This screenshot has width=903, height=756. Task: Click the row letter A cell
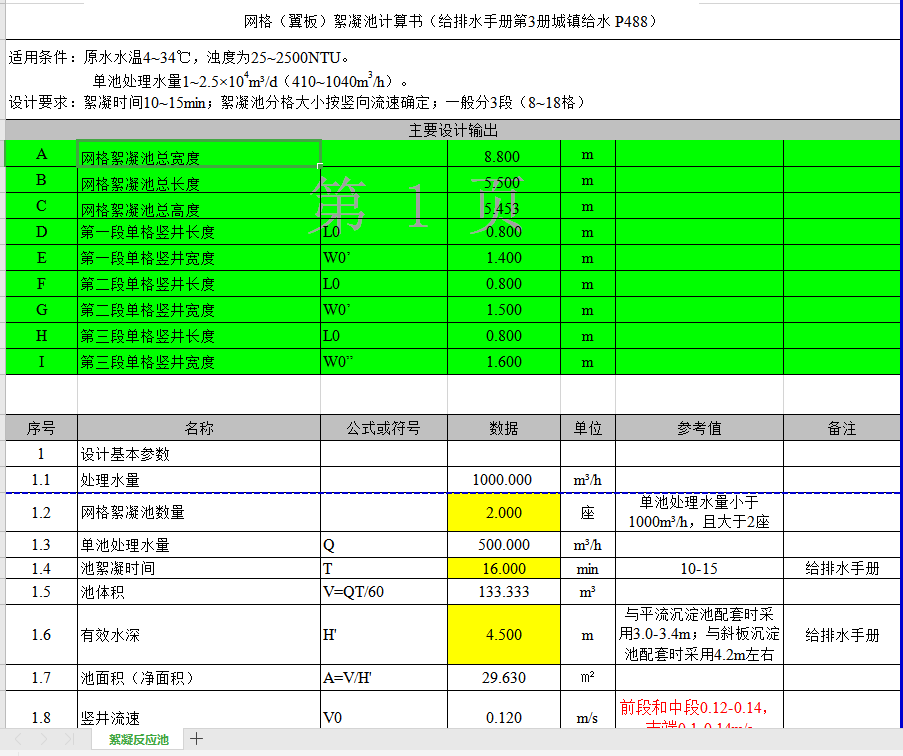(41, 154)
